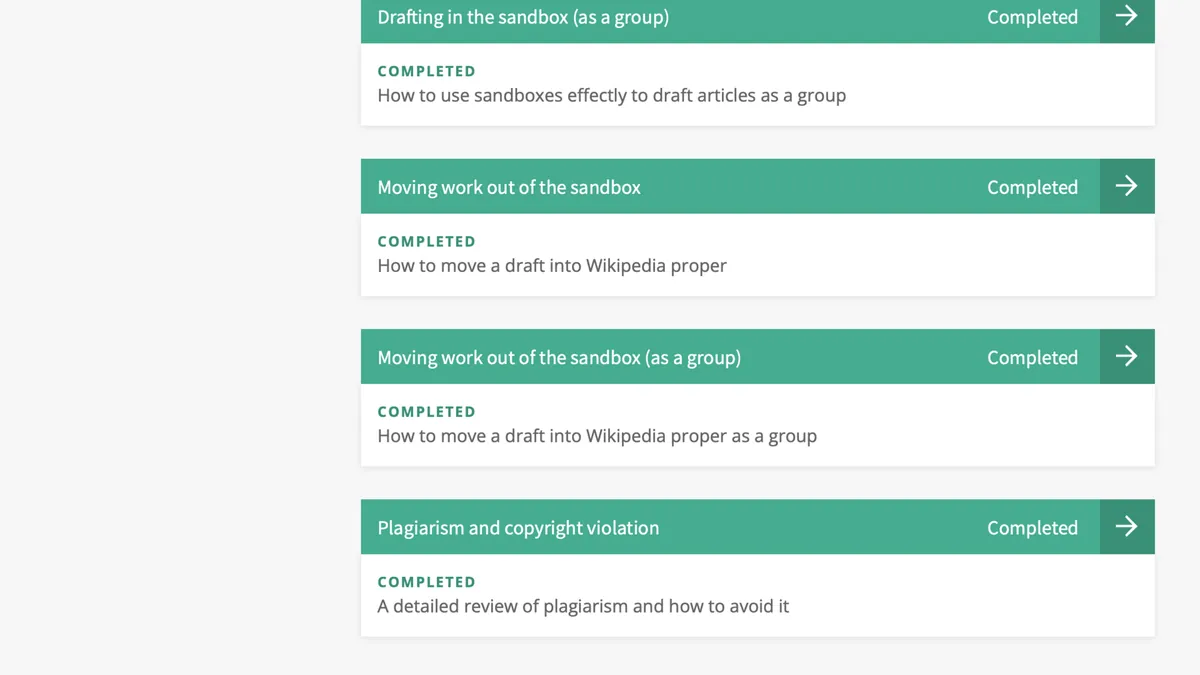Click 'How to move a draft into Wikipedia proper' description
The height and width of the screenshot is (675, 1200).
tap(552, 266)
